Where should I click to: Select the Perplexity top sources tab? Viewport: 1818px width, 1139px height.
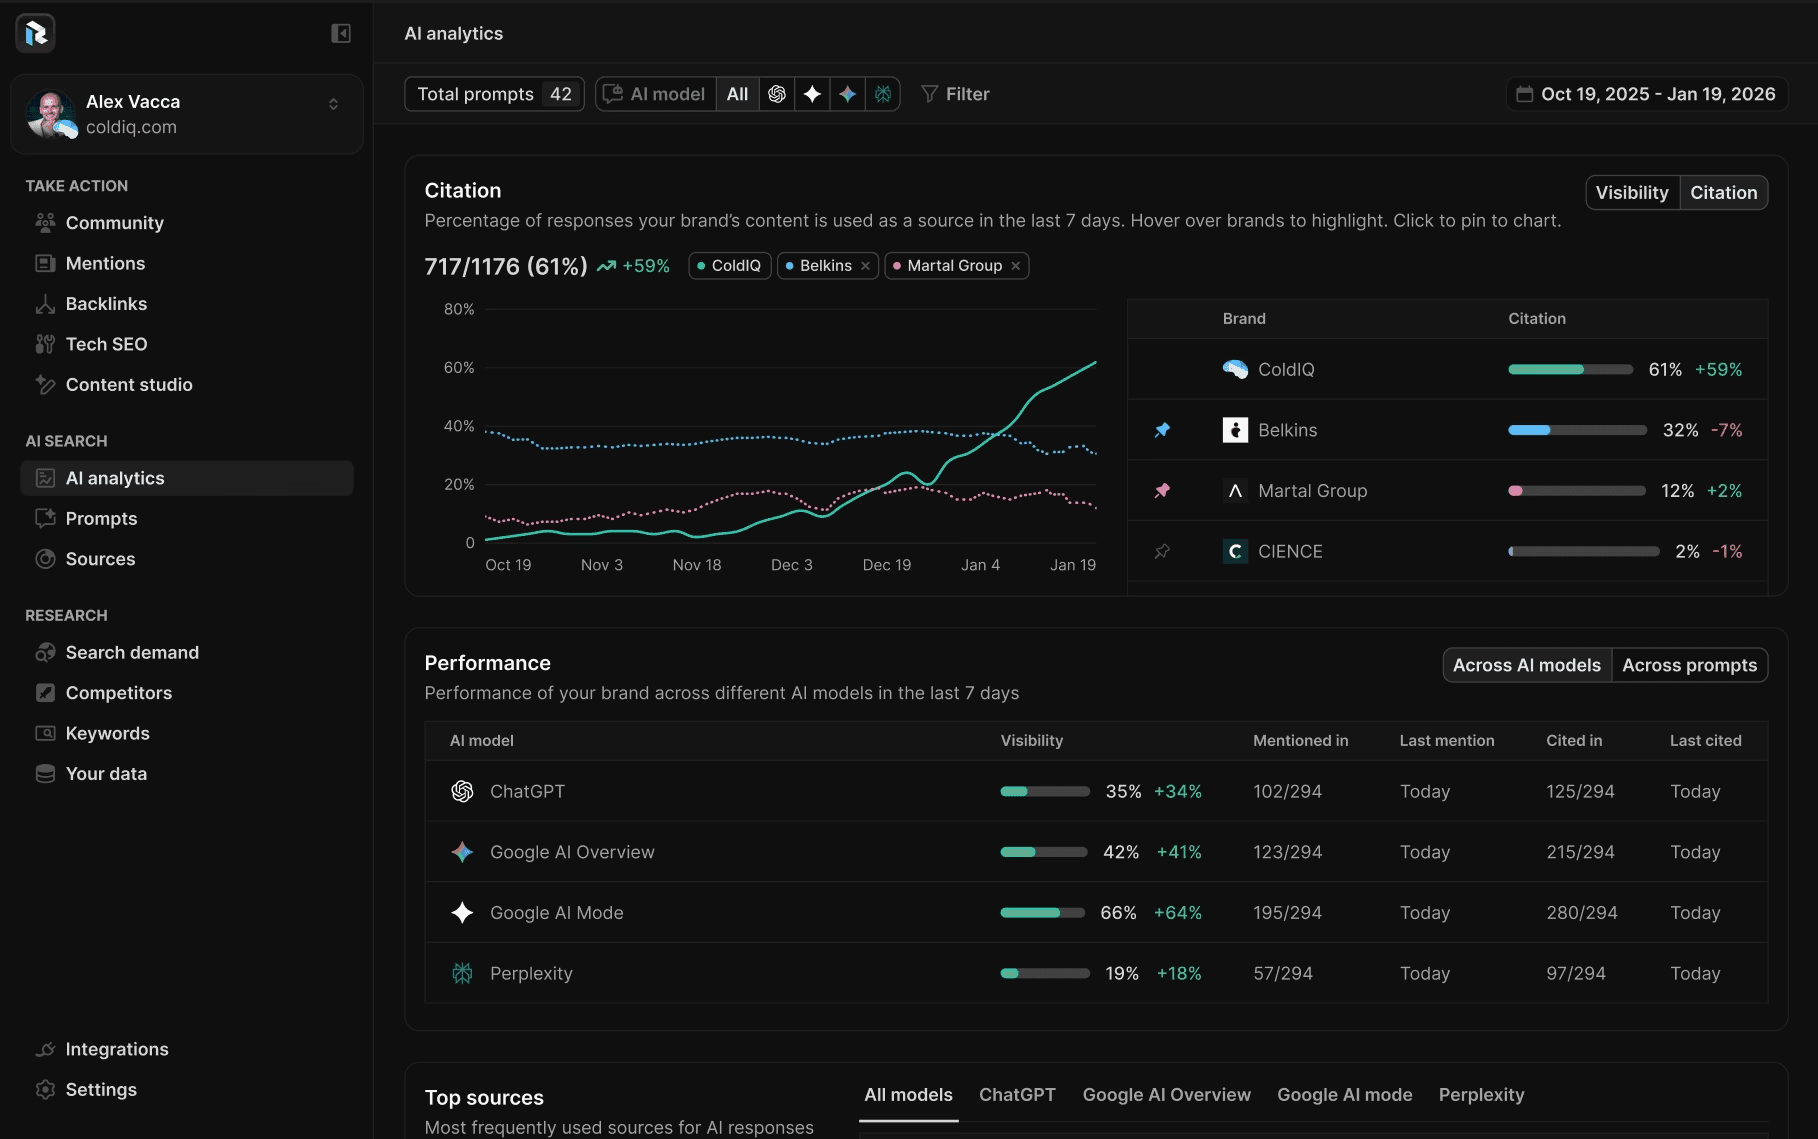tap(1481, 1096)
